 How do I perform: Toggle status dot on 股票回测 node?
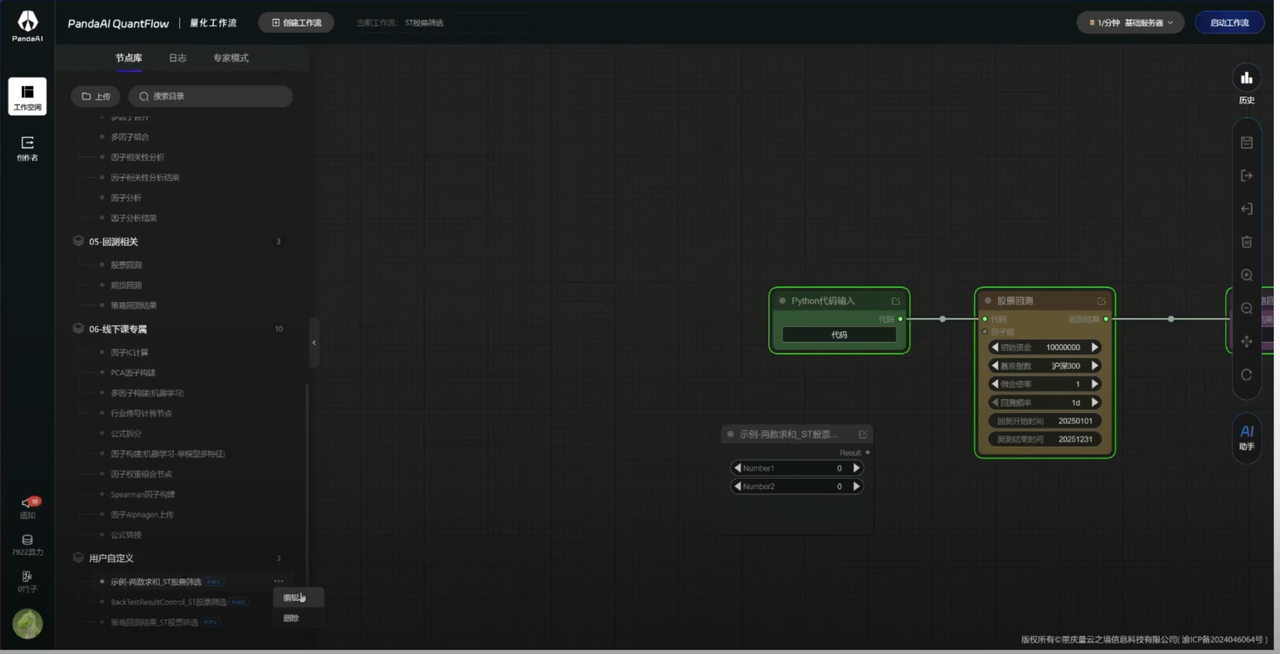point(988,301)
